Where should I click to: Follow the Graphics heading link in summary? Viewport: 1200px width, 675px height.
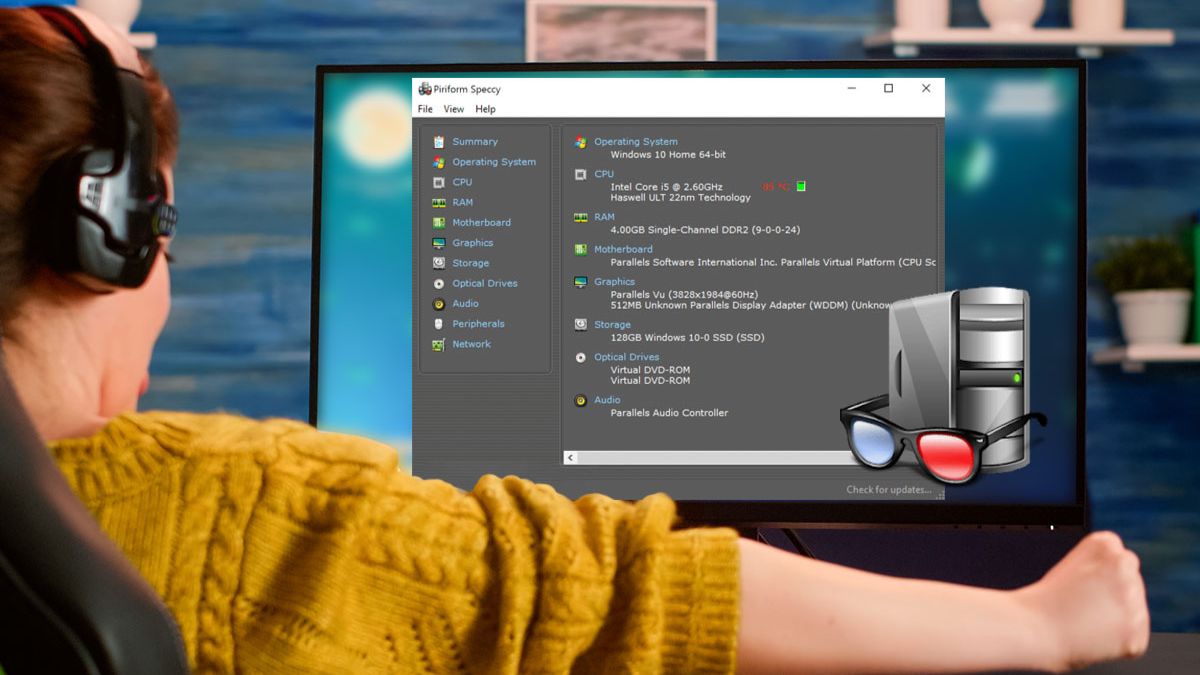click(x=614, y=282)
